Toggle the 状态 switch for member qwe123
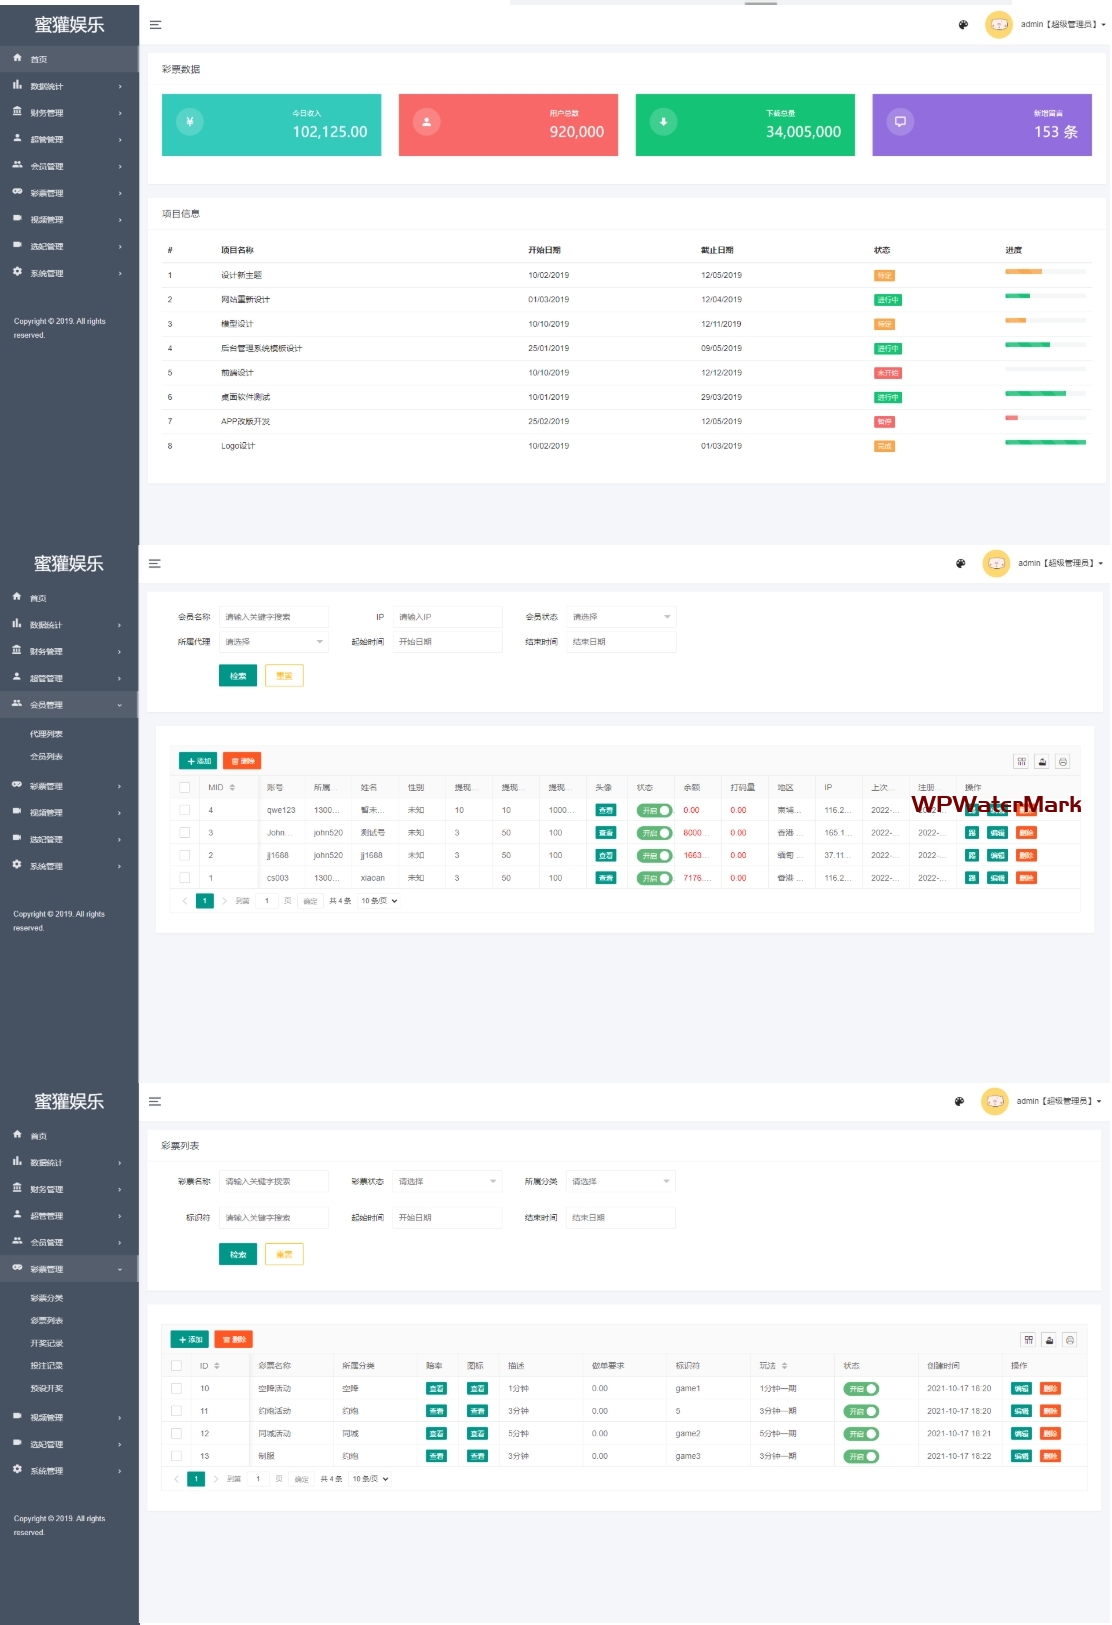The image size is (1112, 1625). pos(654,811)
